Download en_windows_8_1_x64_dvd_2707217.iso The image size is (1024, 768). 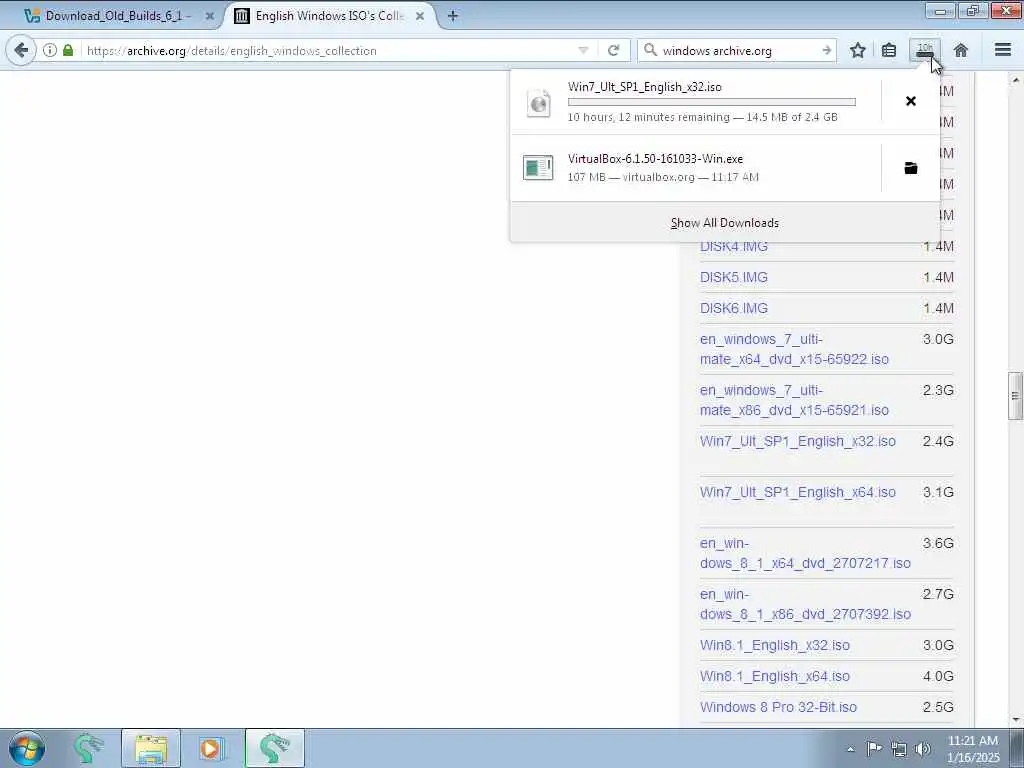pos(805,553)
